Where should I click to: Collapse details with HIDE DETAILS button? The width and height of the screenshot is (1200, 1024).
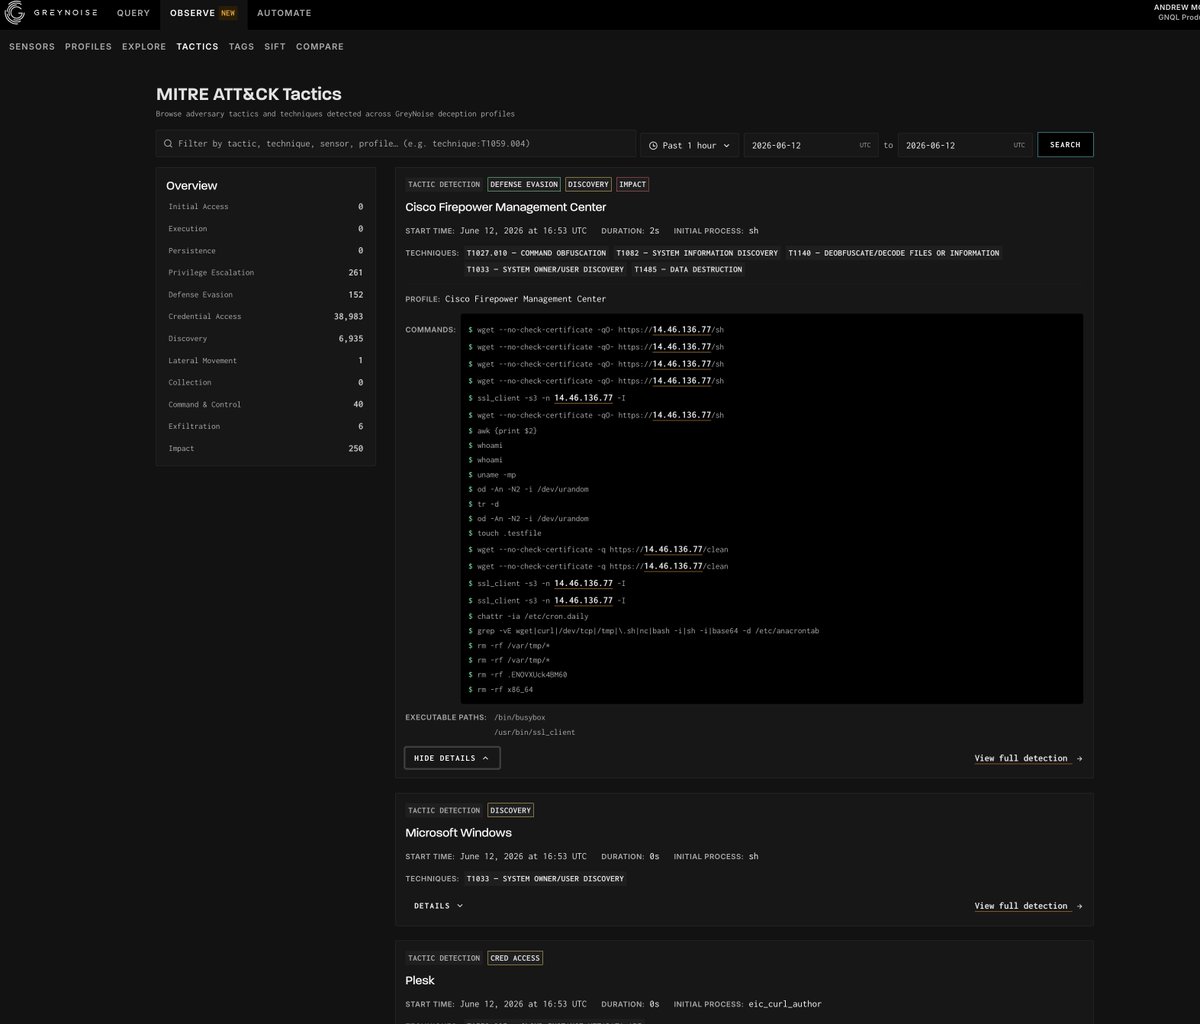452,758
